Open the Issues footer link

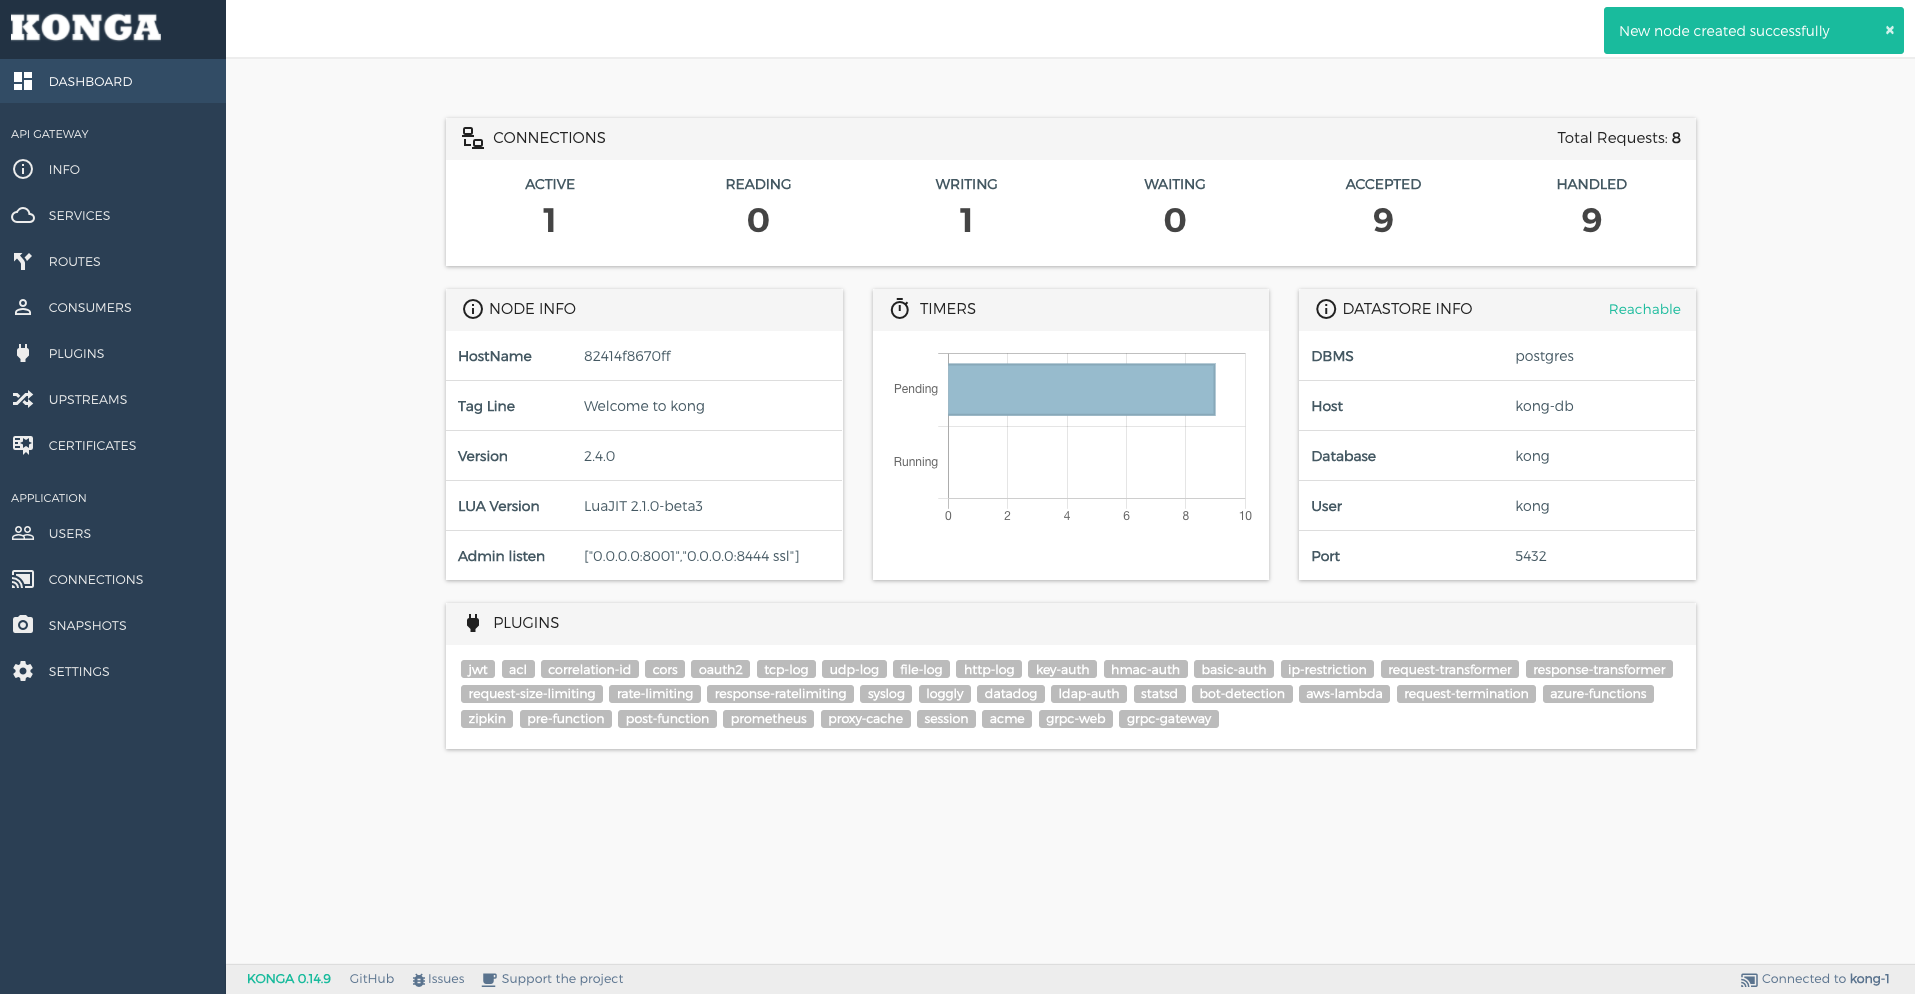pos(438,979)
